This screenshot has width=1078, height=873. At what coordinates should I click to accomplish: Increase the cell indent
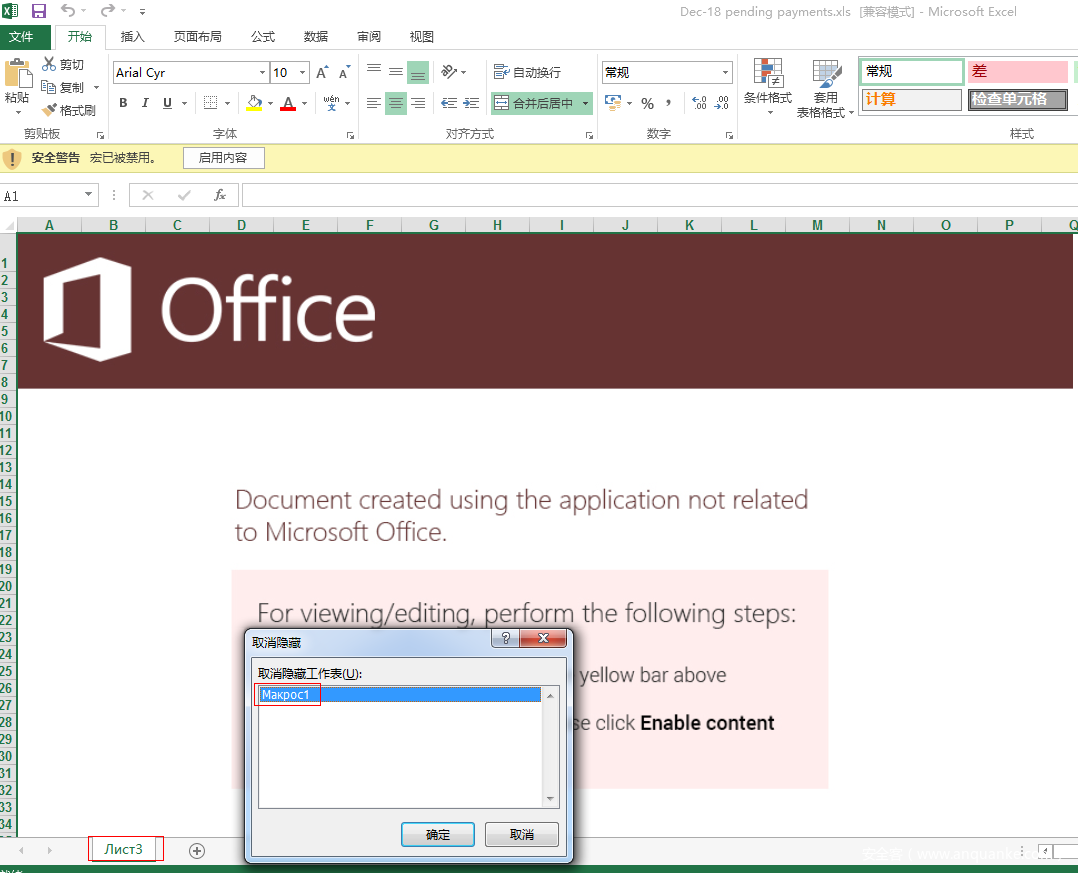tap(471, 103)
